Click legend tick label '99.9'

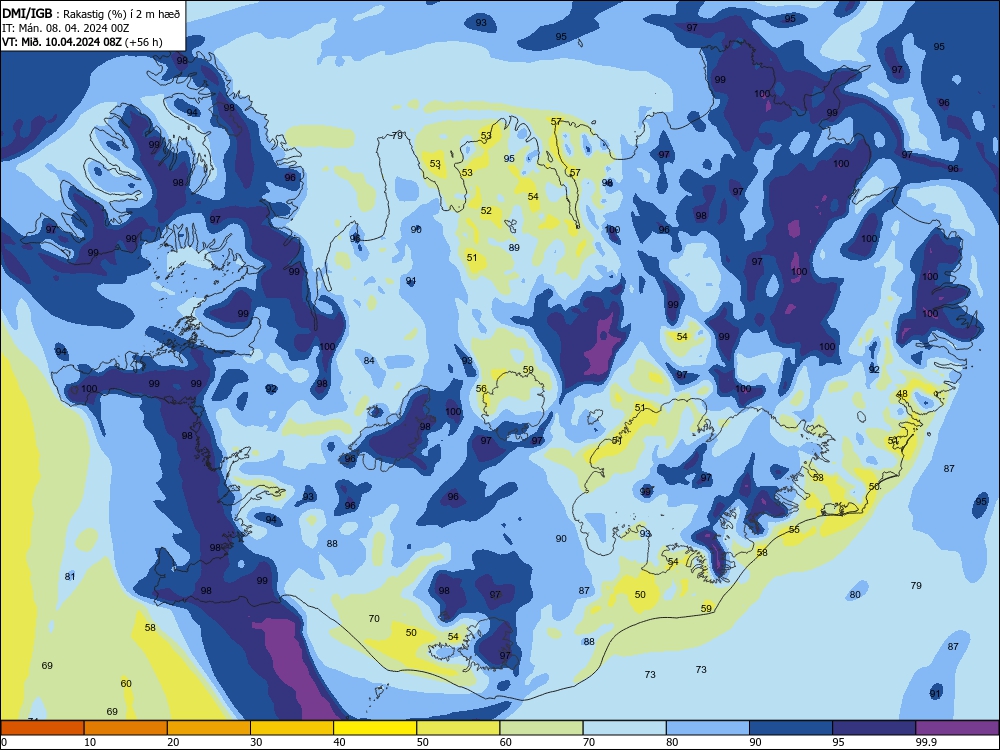click(926, 742)
